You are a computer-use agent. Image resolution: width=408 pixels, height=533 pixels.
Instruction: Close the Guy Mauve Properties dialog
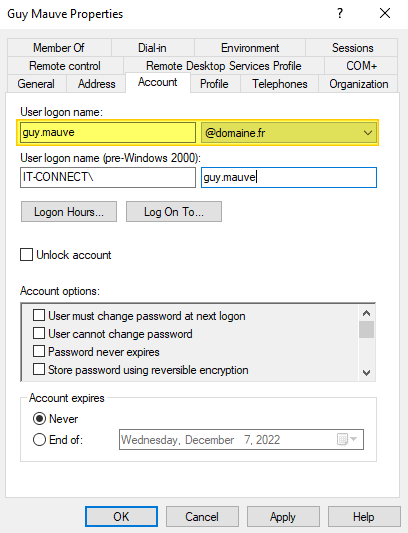[385, 14]
